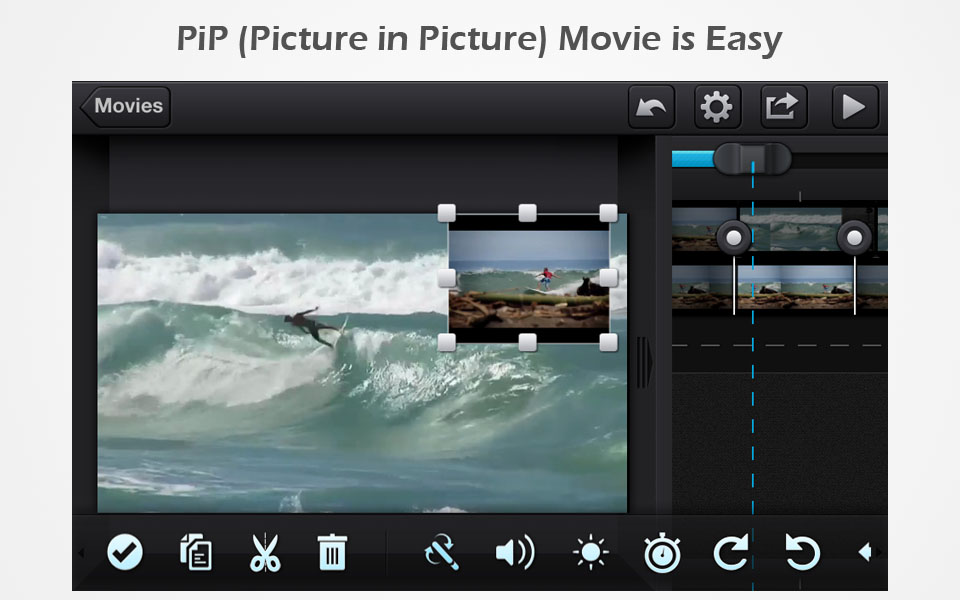Open the audio detach microphone tool
This screenshot has height=600, width=960.
click(441, 552)
